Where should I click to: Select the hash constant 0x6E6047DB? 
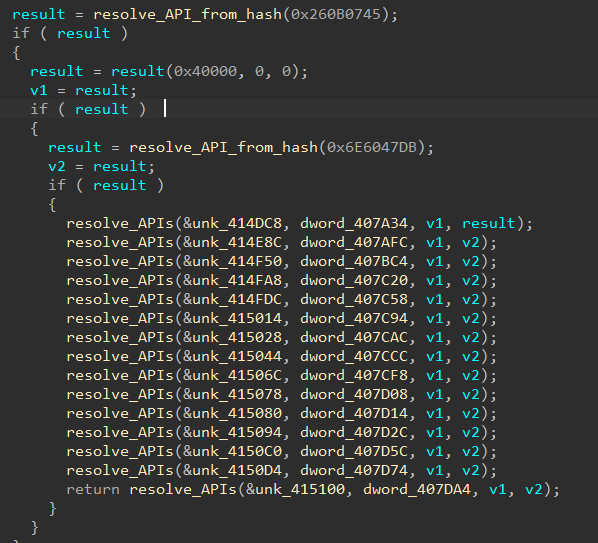click(372, 147)
